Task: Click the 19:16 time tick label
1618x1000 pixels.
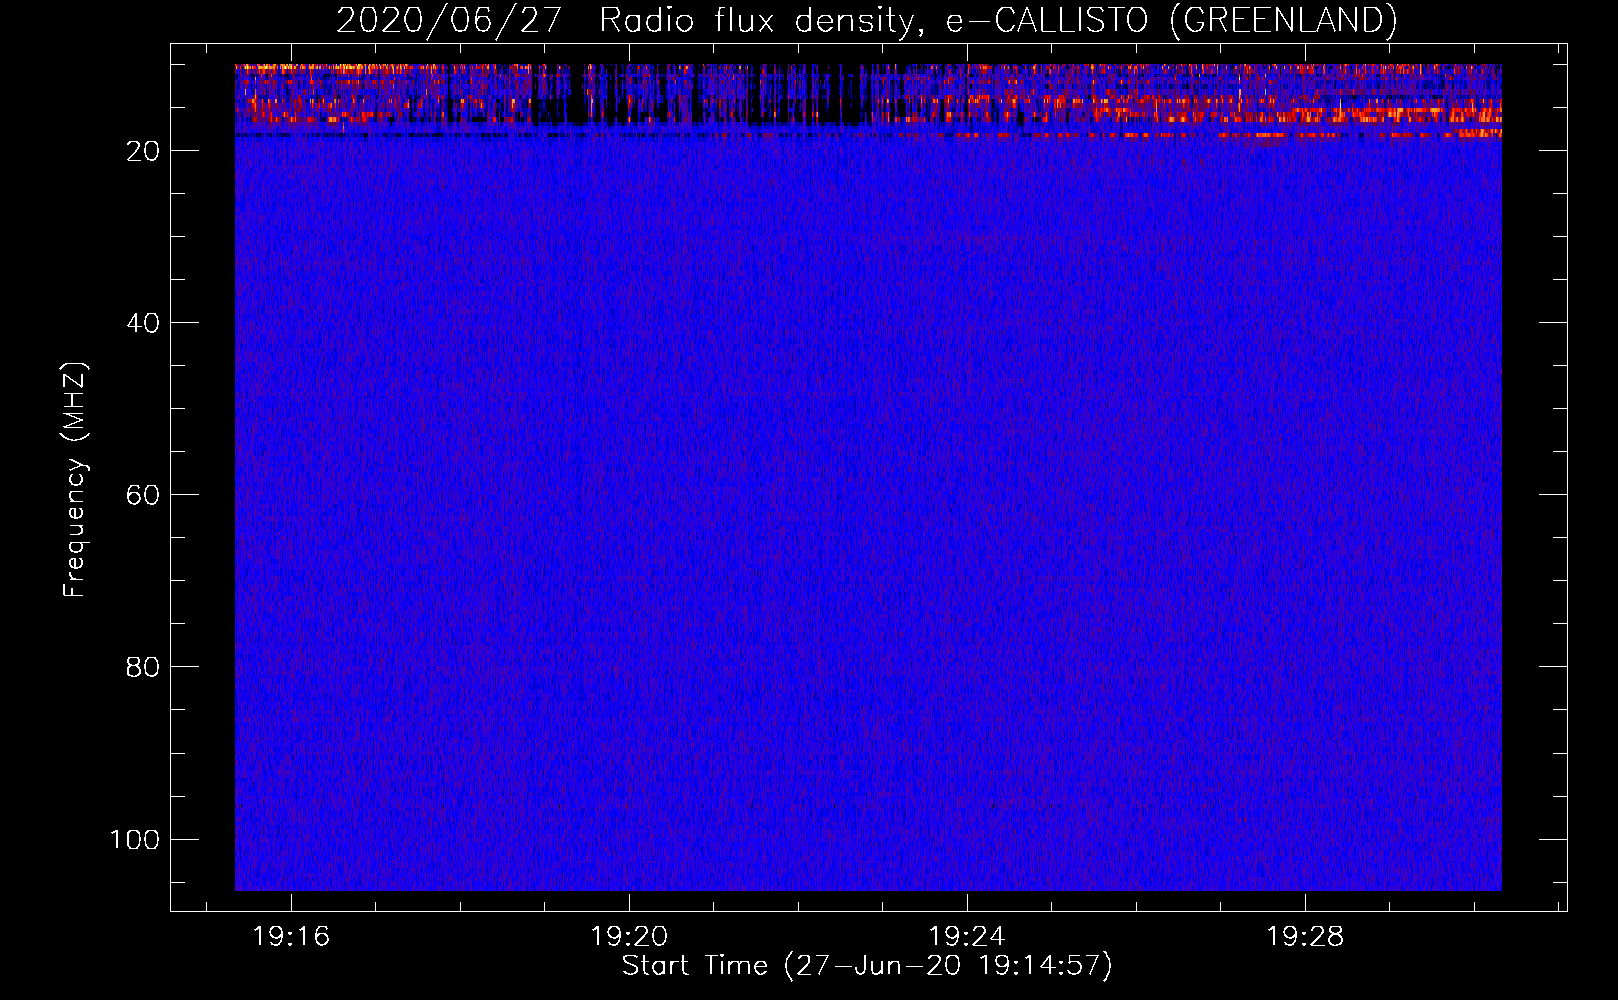Action: pyautogui.click(x=291, y=937)
